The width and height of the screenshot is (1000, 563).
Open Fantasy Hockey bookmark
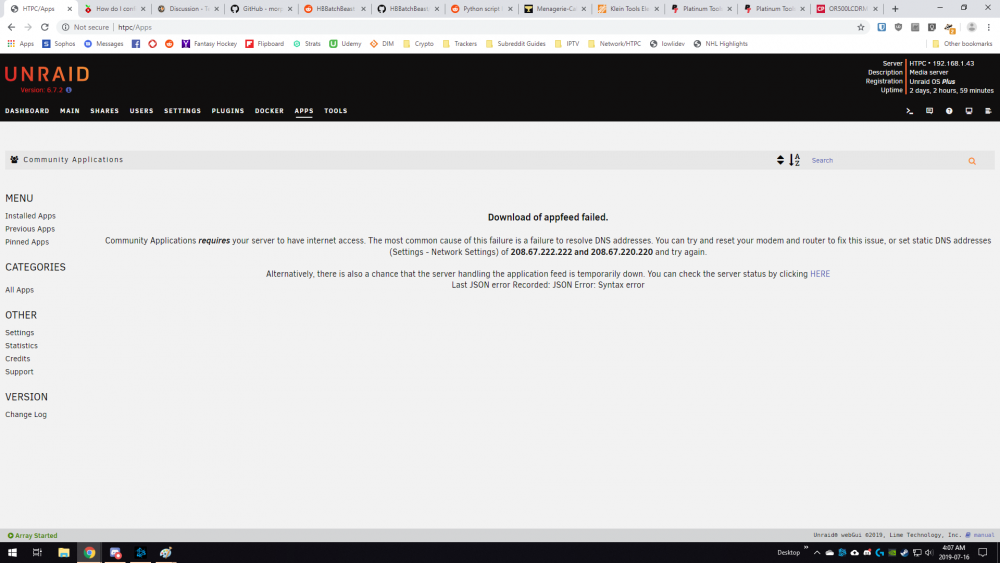(x=209, y=44)
